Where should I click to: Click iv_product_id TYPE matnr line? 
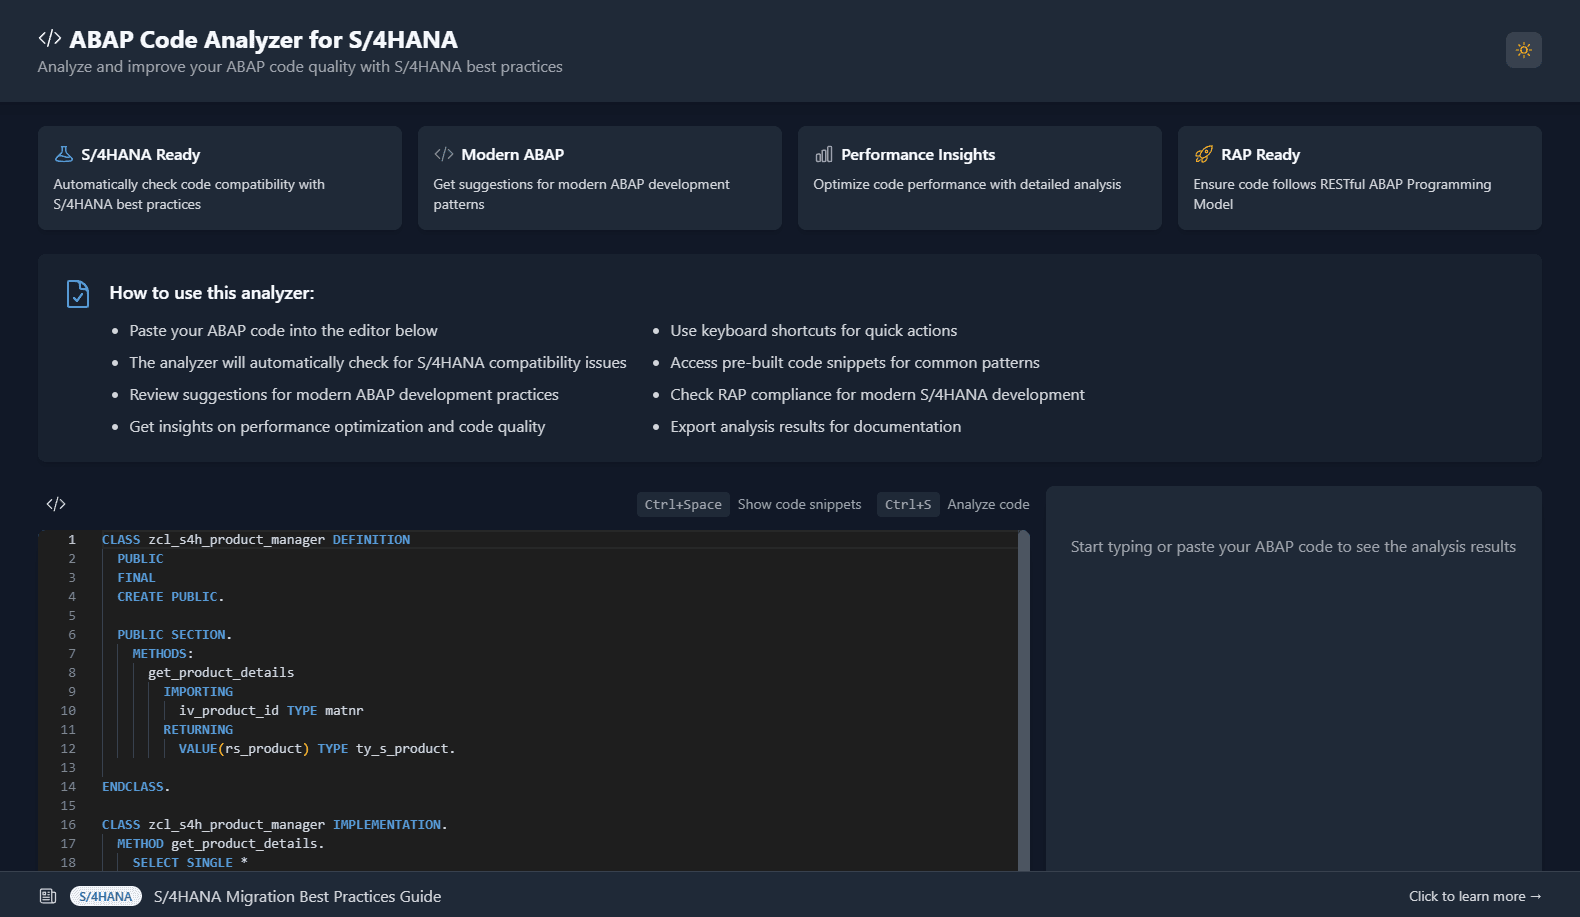pyautogui.click(x=271, y=710)
